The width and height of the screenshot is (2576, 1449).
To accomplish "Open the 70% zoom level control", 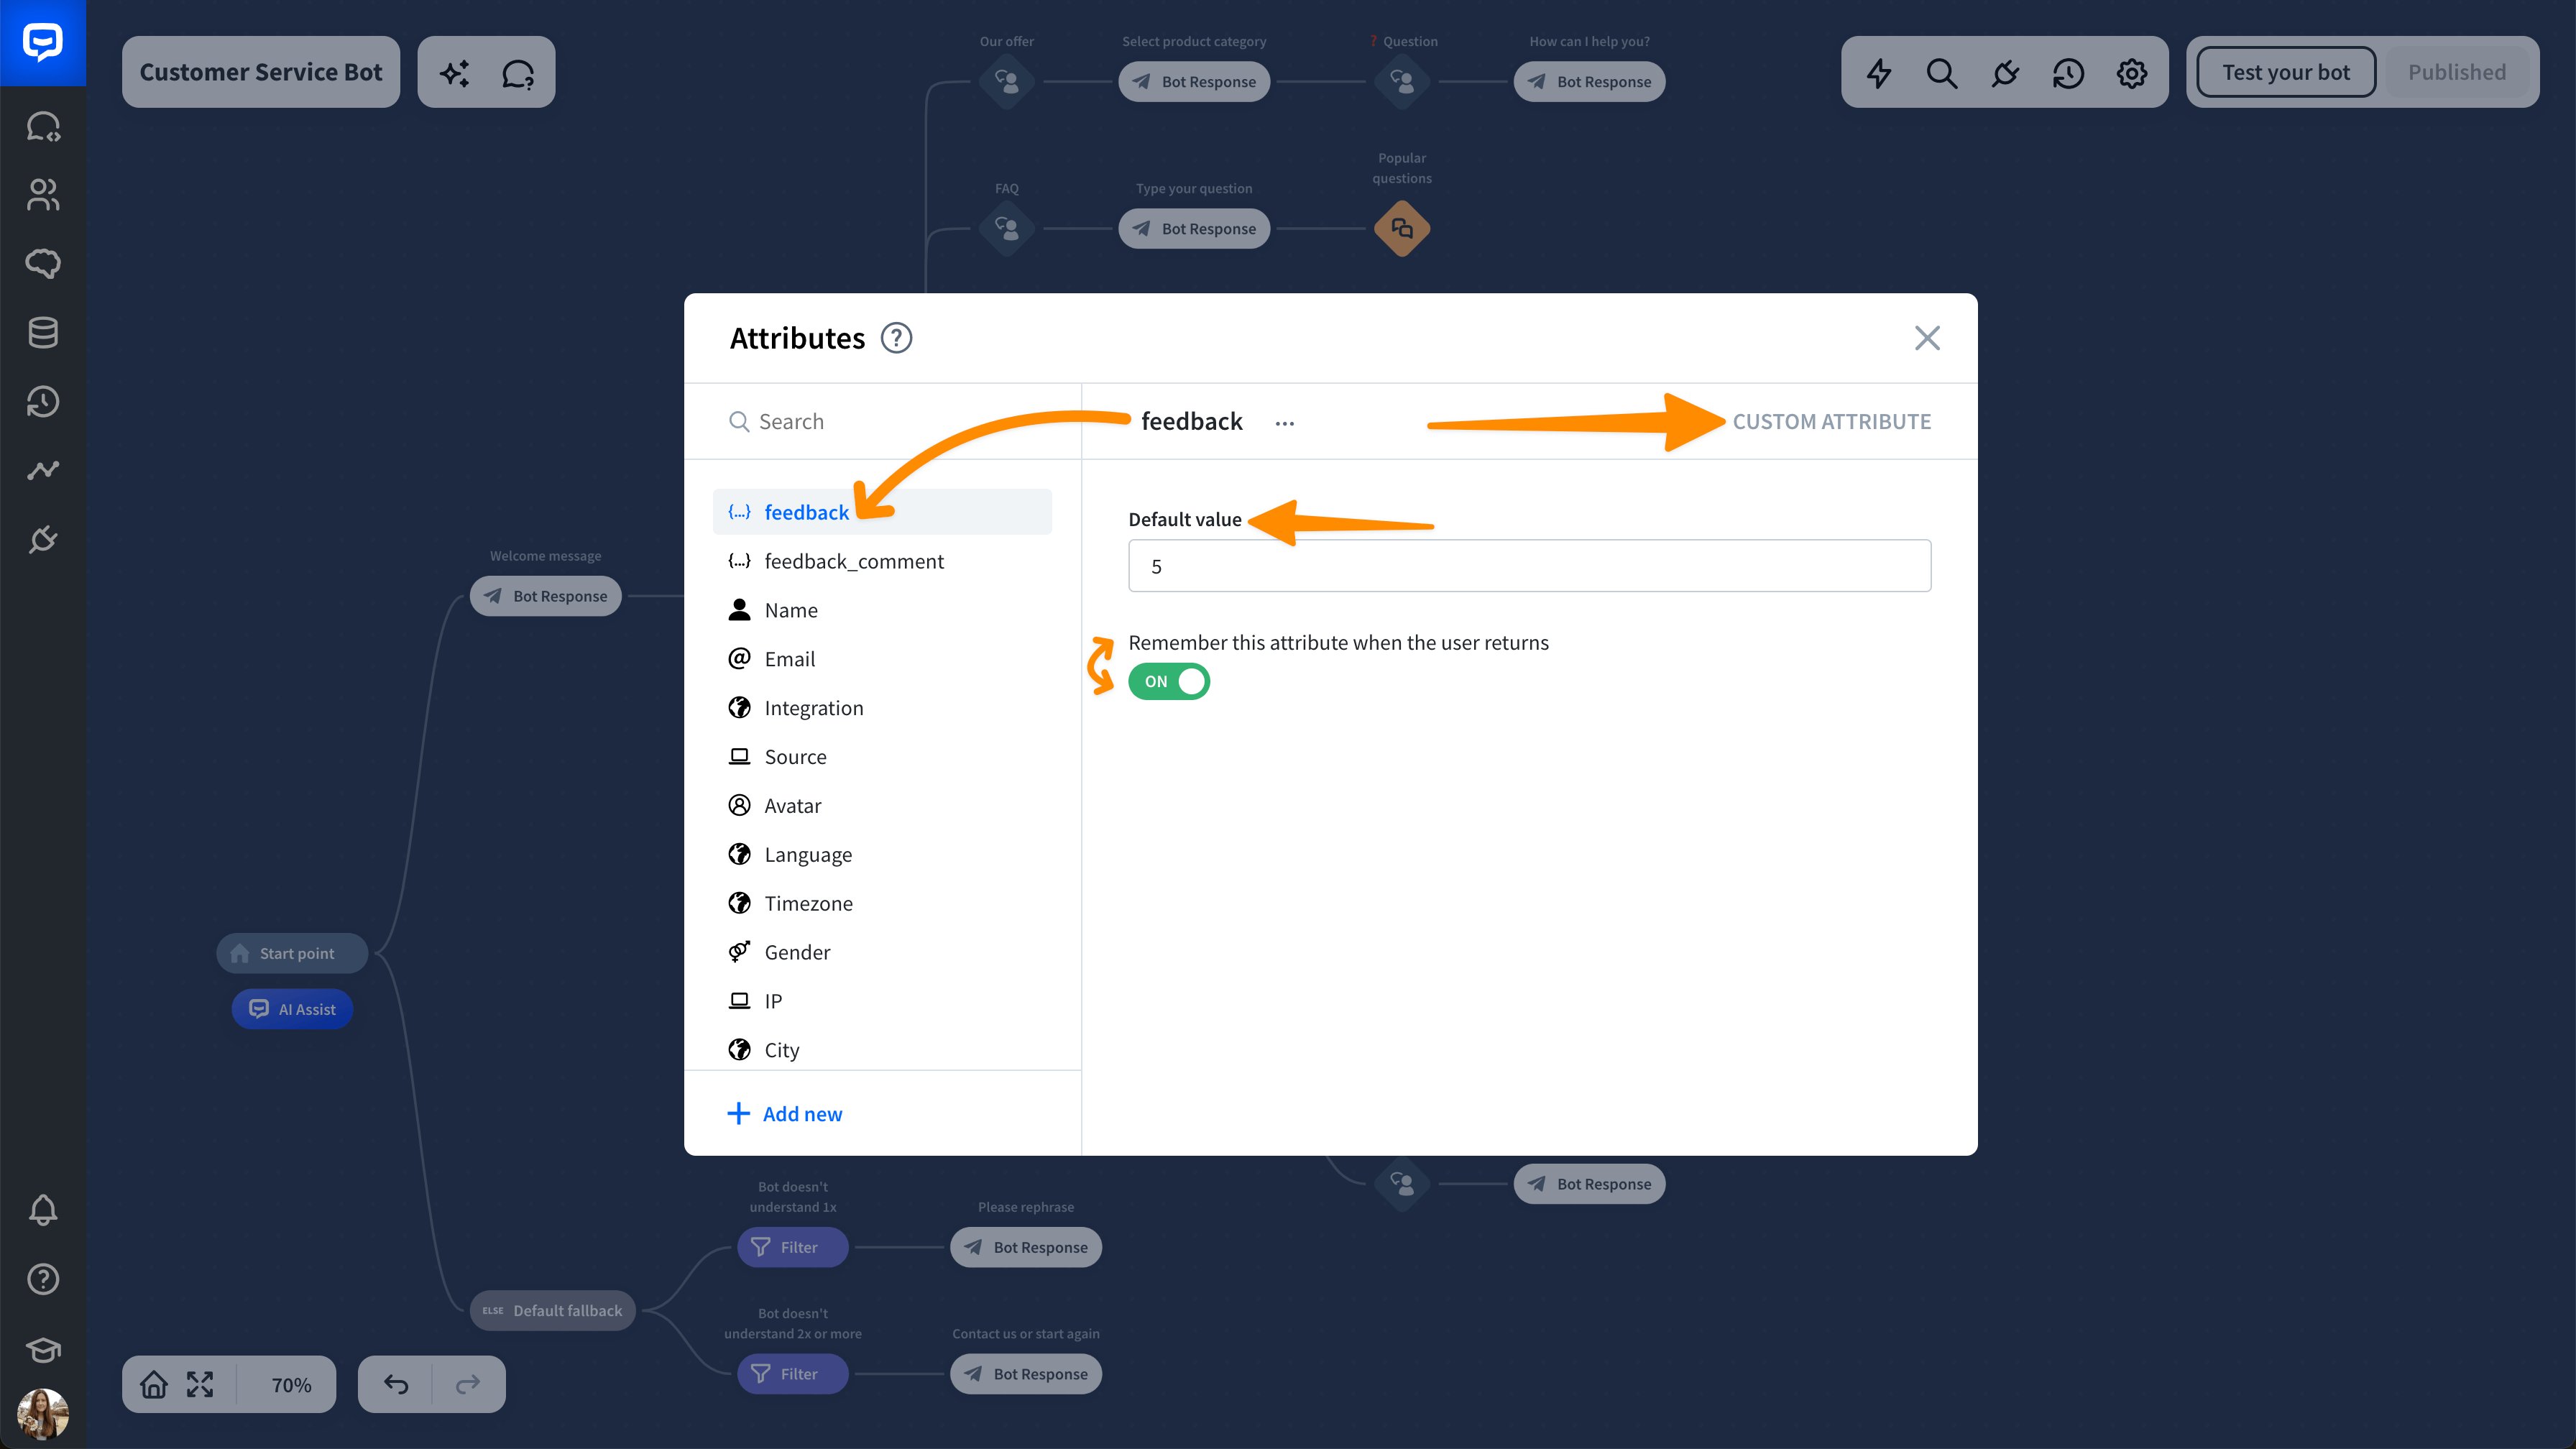I will click(x=291, y=1385).
